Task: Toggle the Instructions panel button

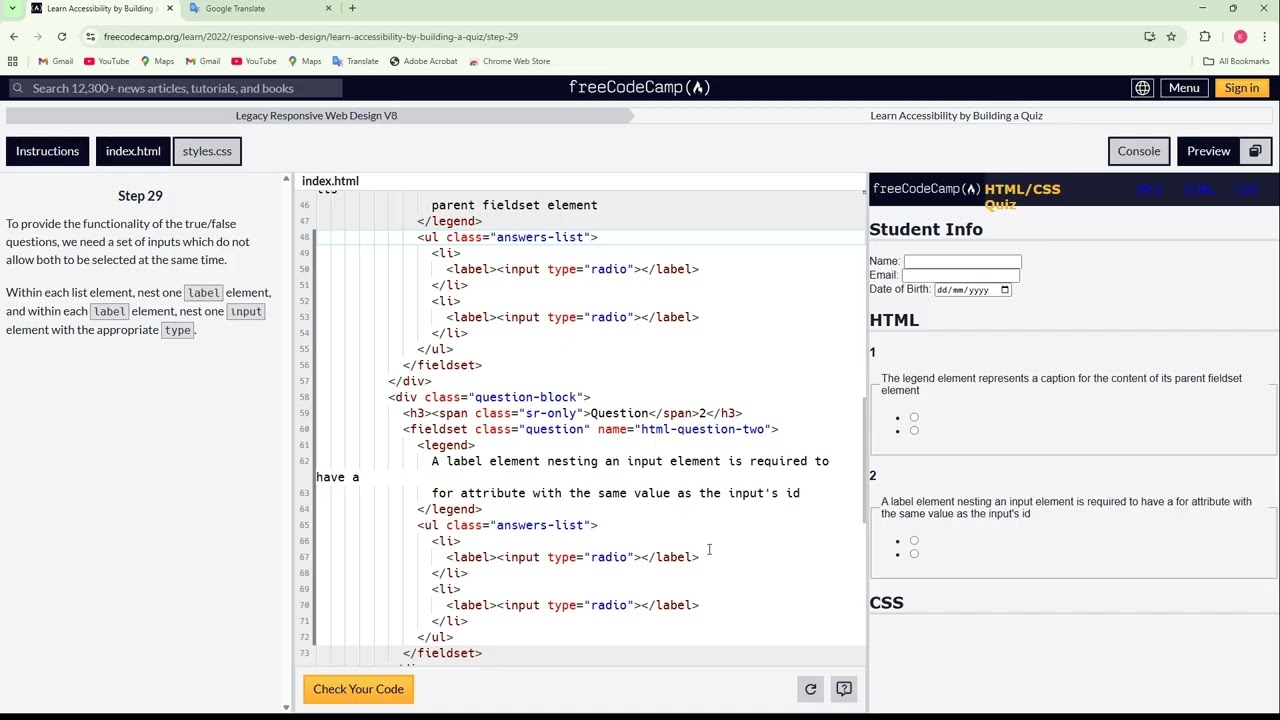Action: point(47,151)
